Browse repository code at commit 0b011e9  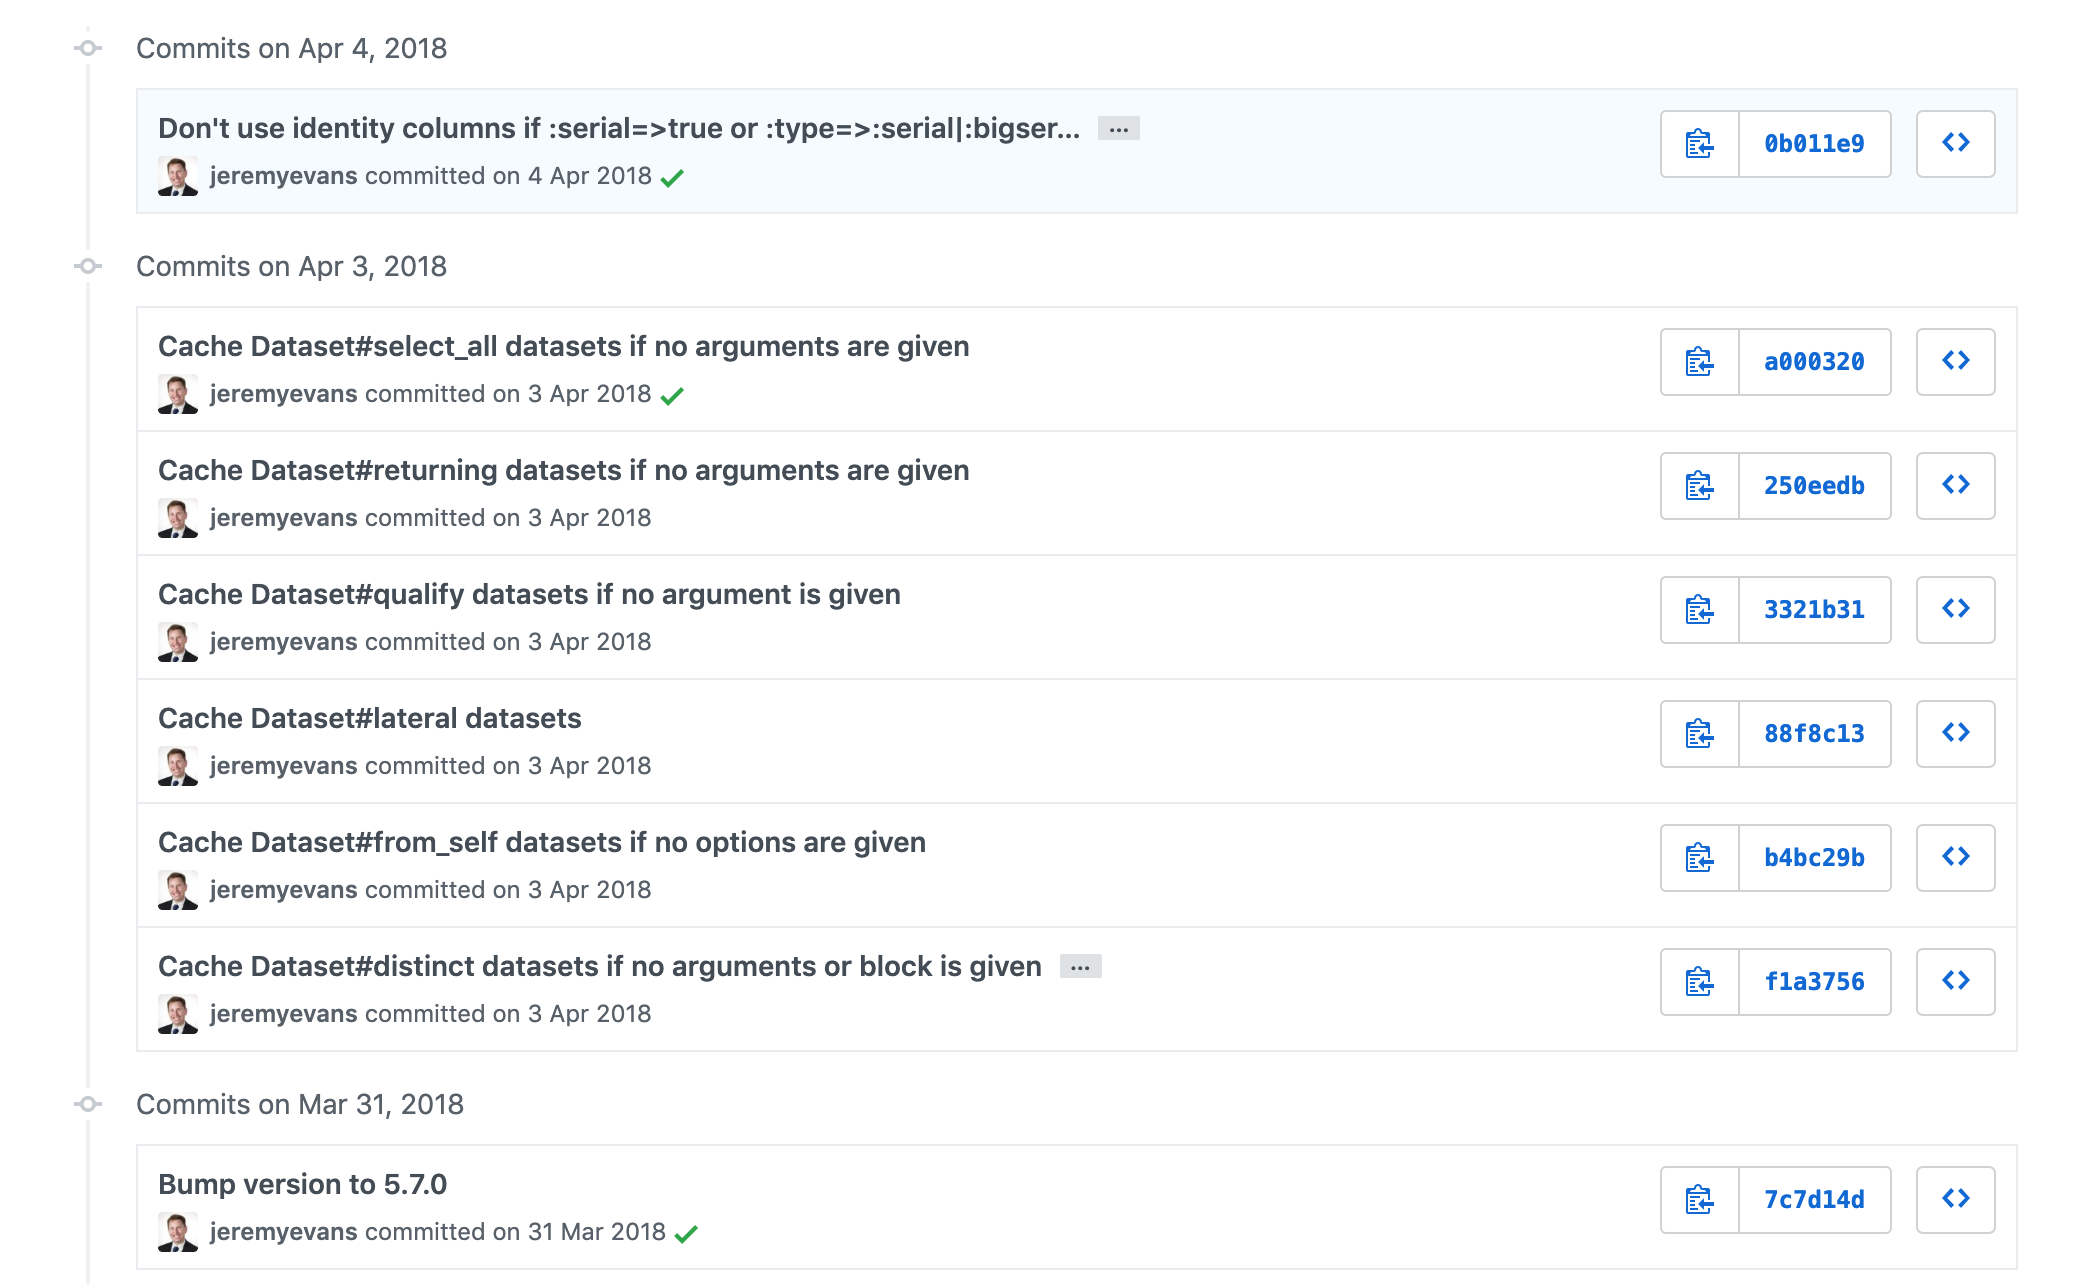[1955, 143]
